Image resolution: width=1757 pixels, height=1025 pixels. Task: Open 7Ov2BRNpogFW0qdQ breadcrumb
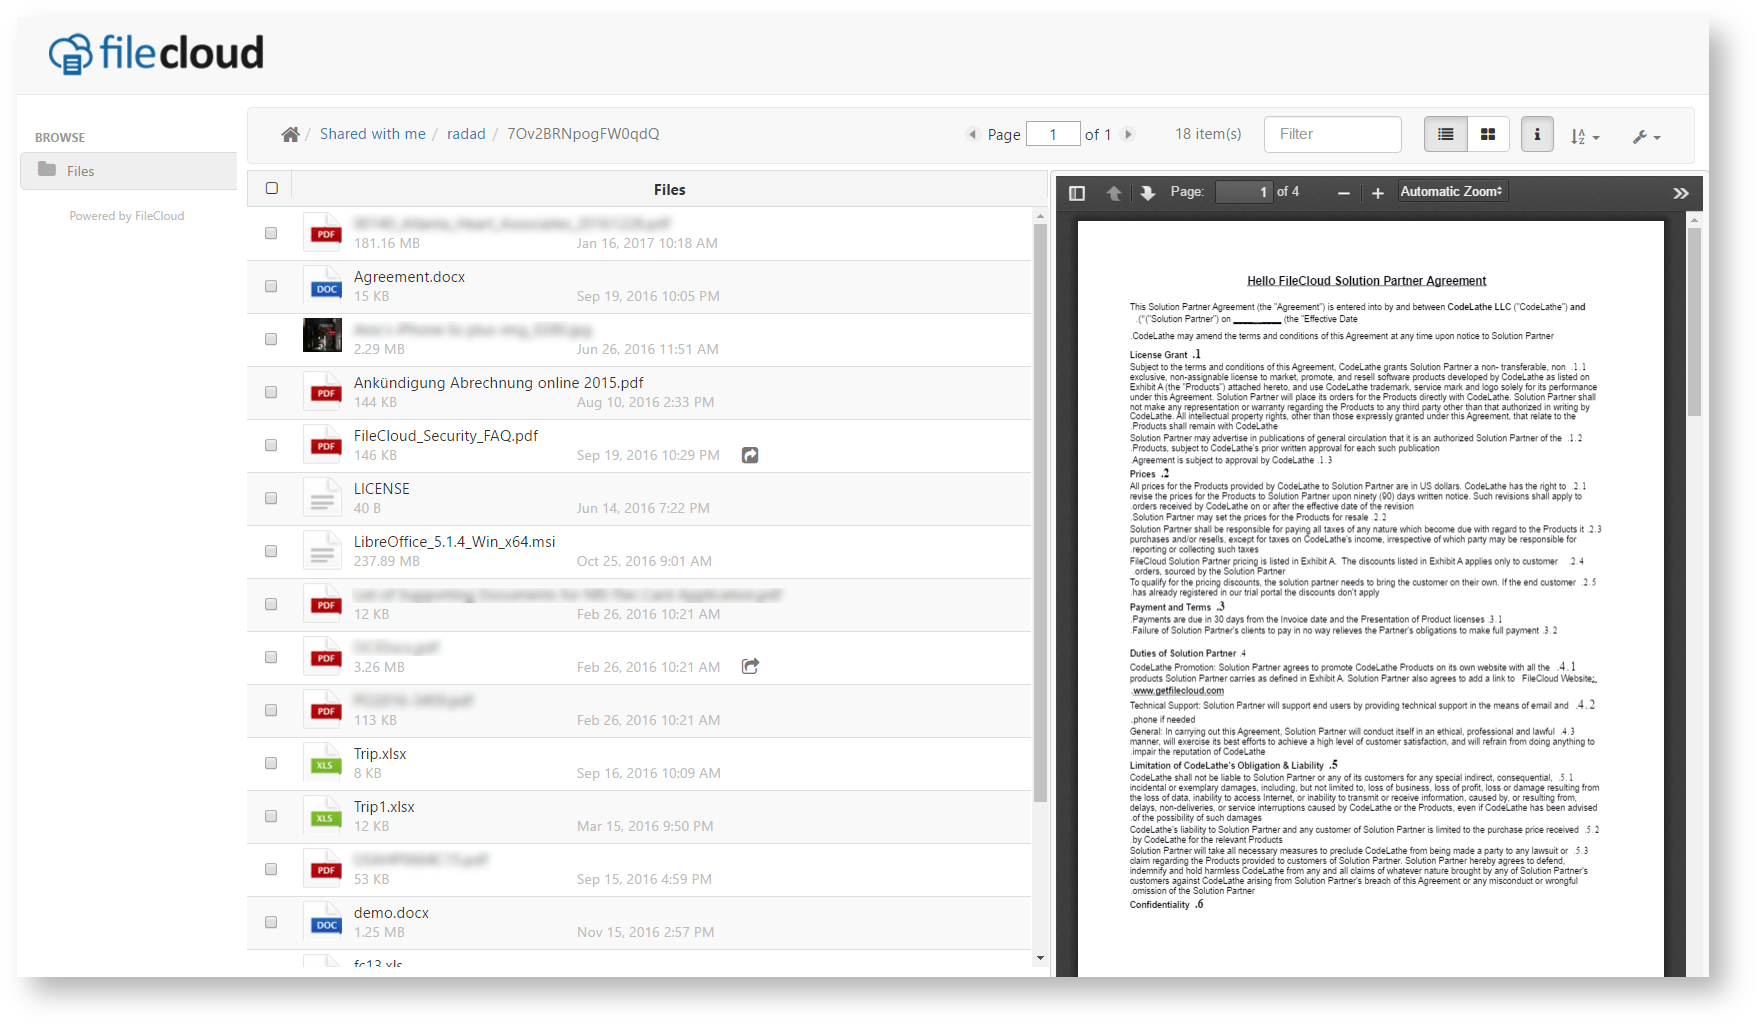(583, 134)
